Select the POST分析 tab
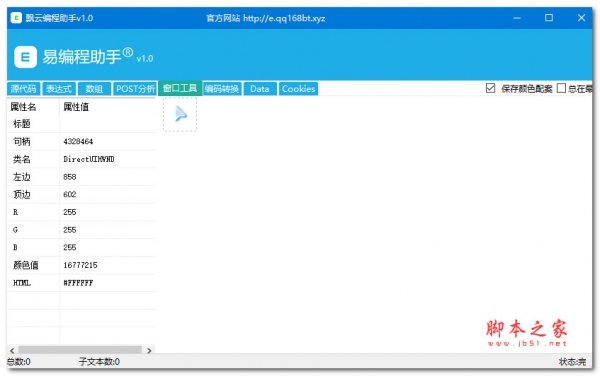This screenshot has height=376, width=600. (135, 89)
